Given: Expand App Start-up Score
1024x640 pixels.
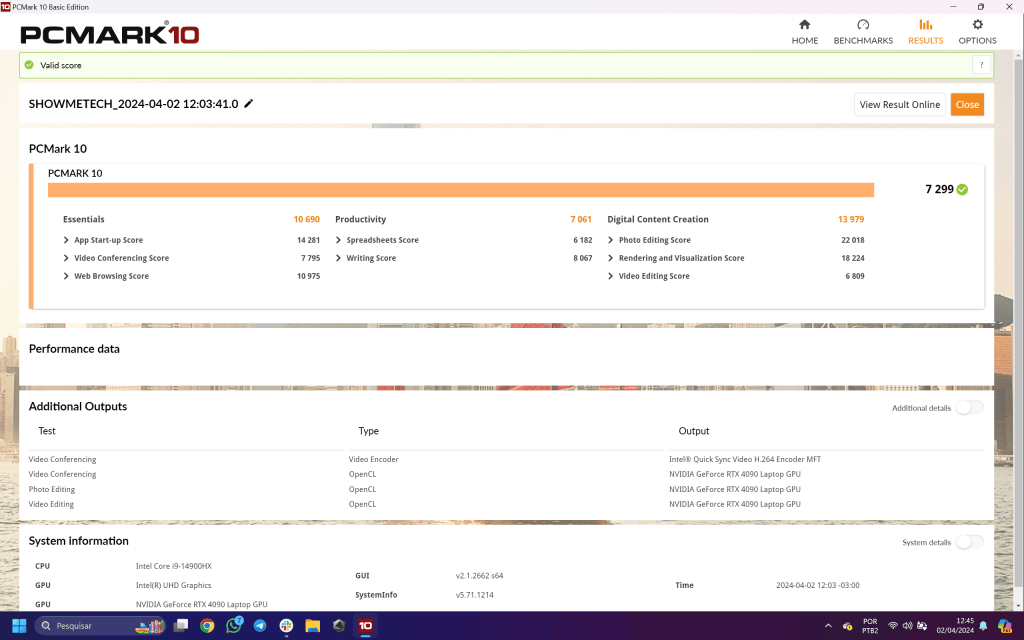Looking at the screenshot, I should [x=66, y=240].
